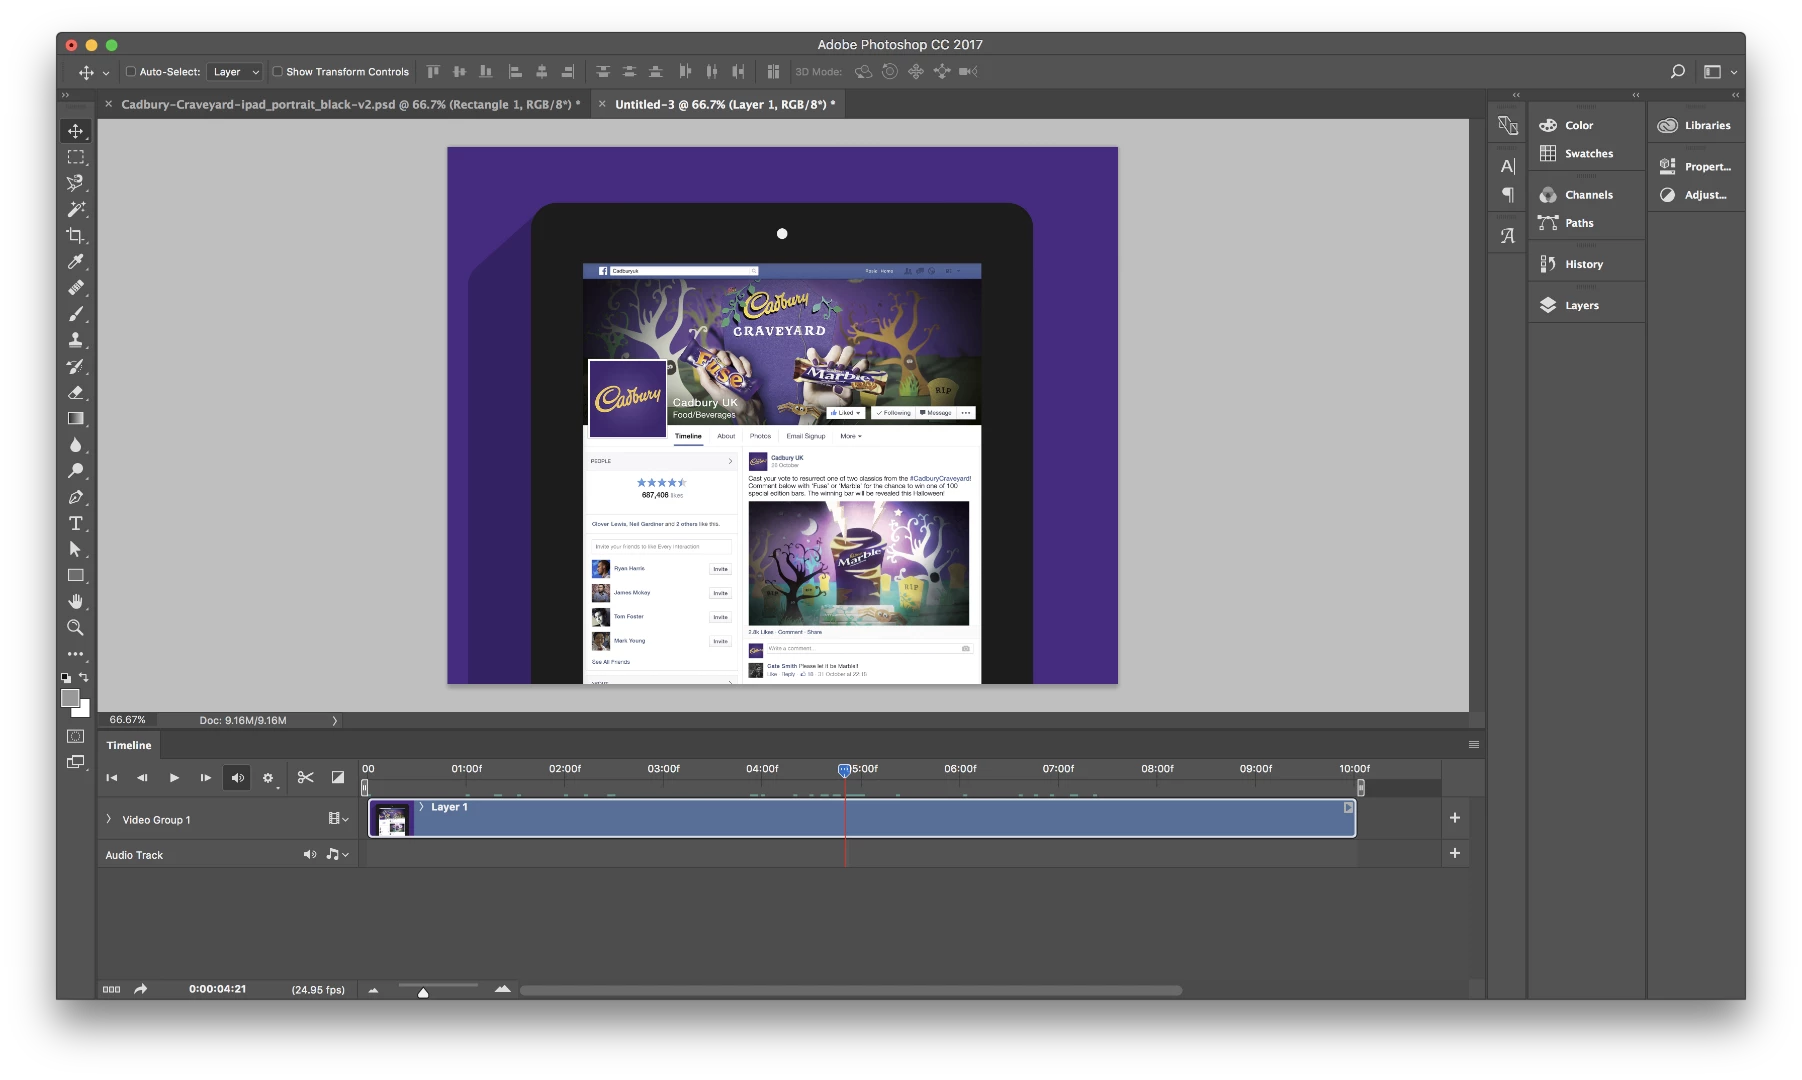This screenshot has height=1080, width=1802.
Task: Step to the previous frame
Action: point(142,777)
